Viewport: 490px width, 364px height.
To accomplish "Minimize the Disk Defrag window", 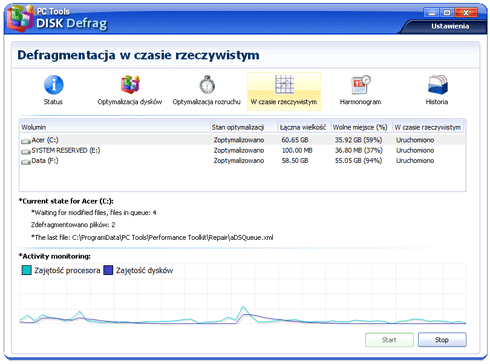I will pos(432,13).
